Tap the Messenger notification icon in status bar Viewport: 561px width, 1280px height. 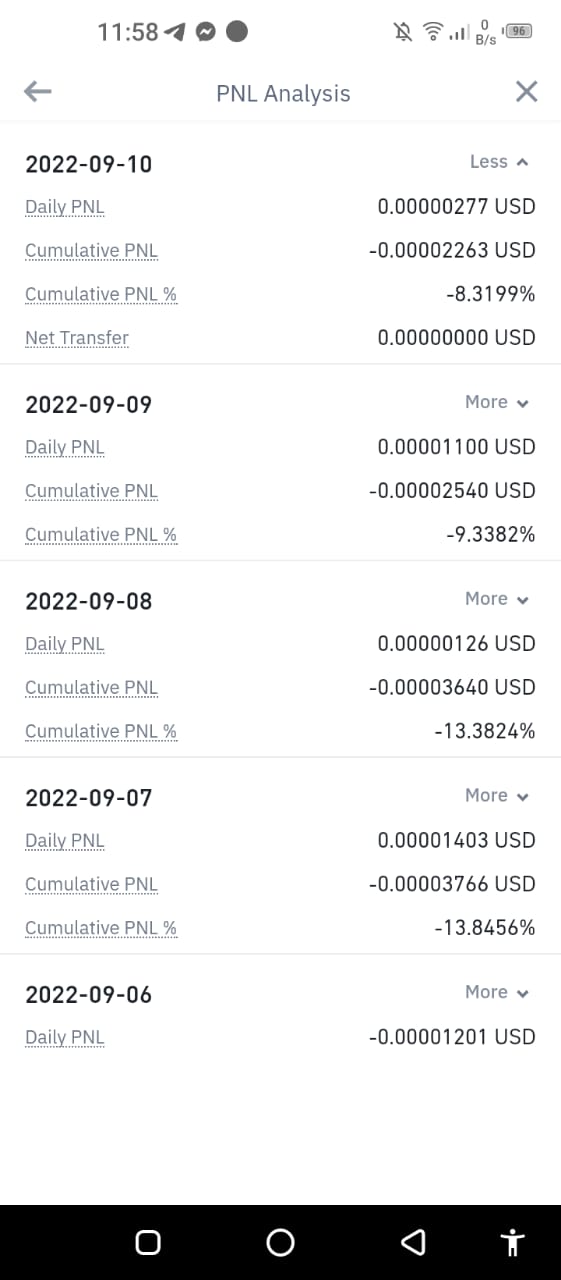tap(206, 32)
